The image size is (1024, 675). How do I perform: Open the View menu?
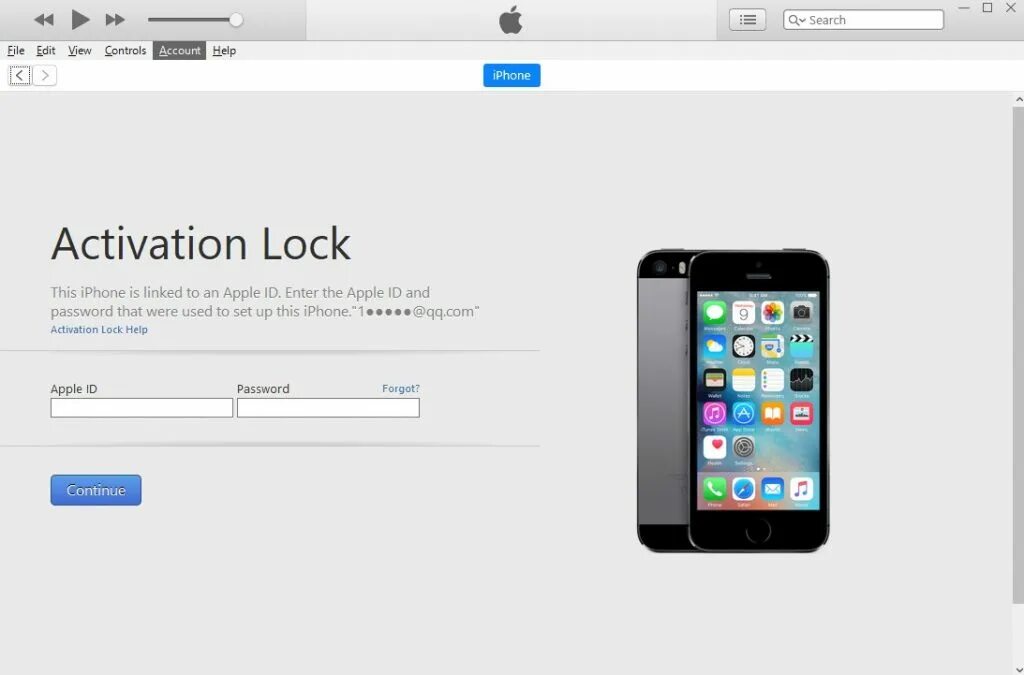point(80,50)
